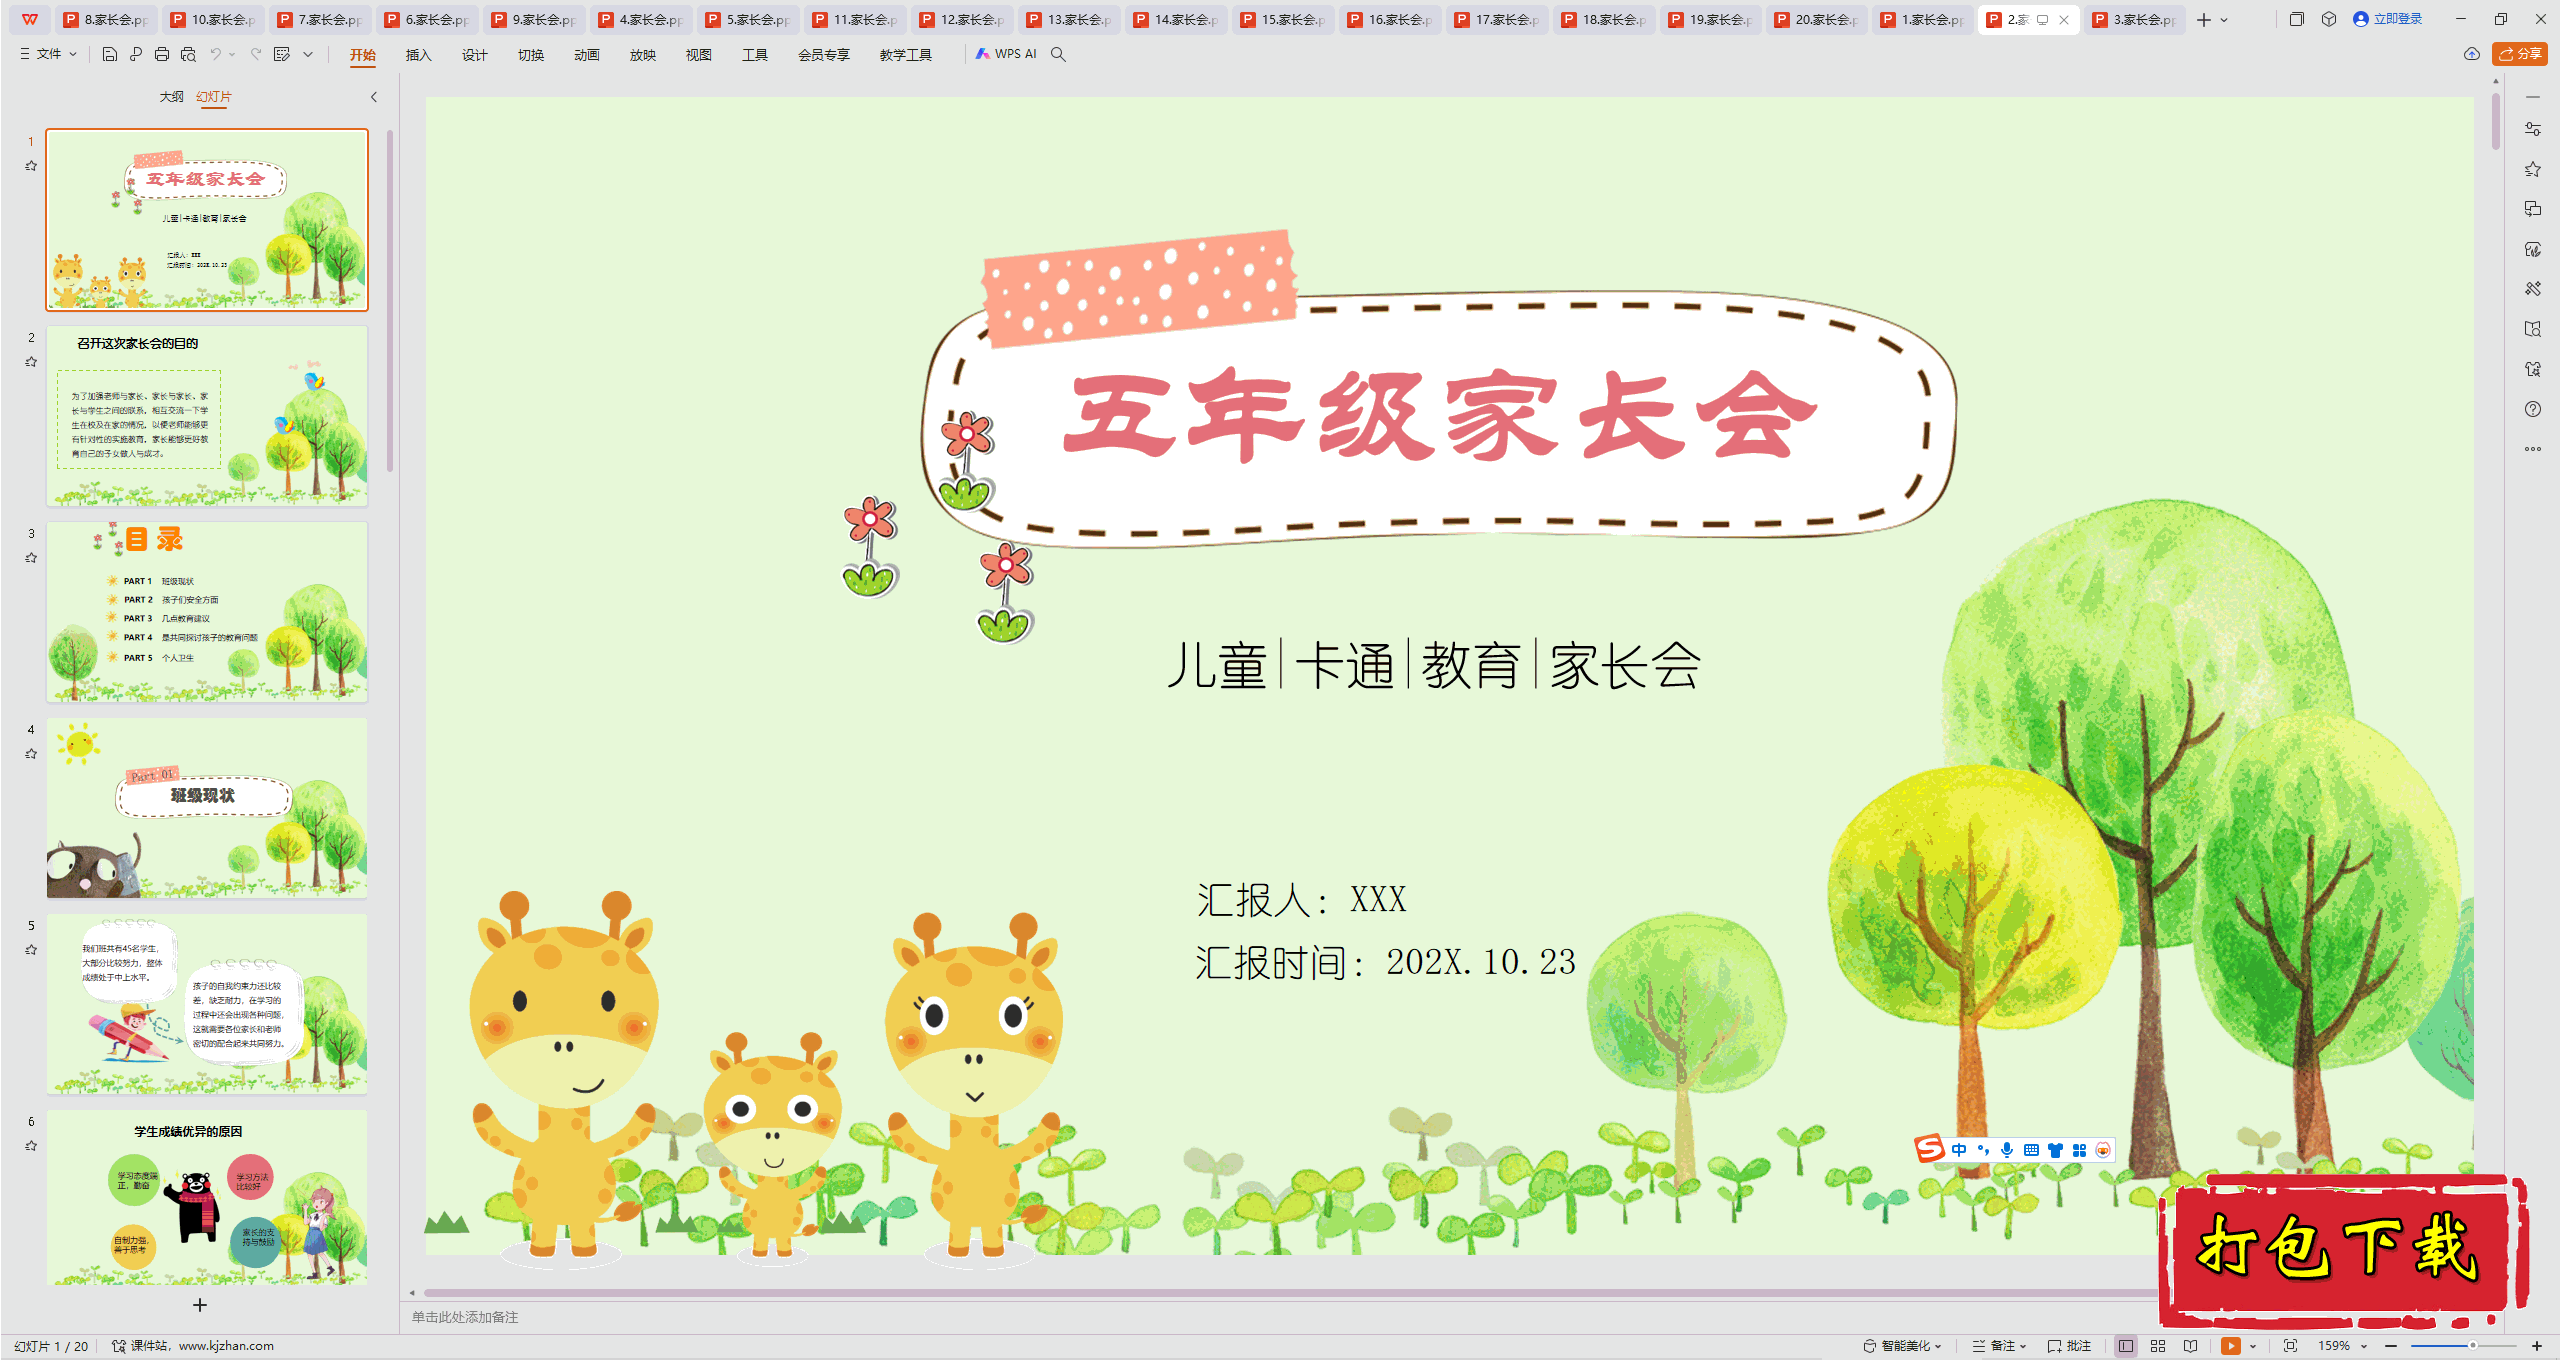The height and width of the screenshot is (1360, 2560).
Task: Expand the quick access toolbar customize arrow
Action: (x=308, y=54)
